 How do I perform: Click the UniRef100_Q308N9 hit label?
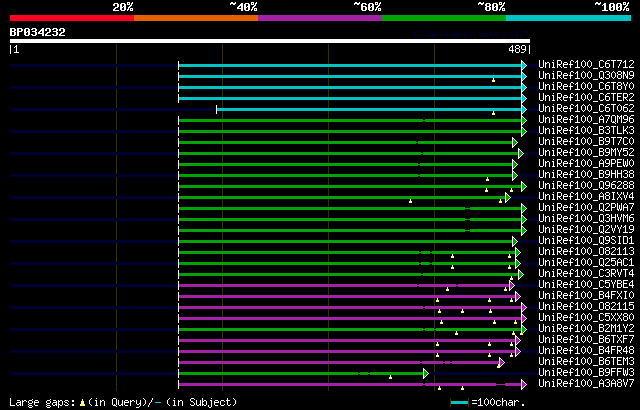coord(586,75)
